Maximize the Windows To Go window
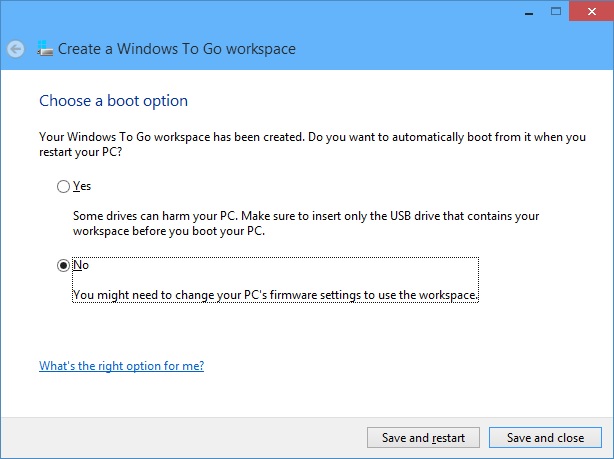 (x=556, y=11)
